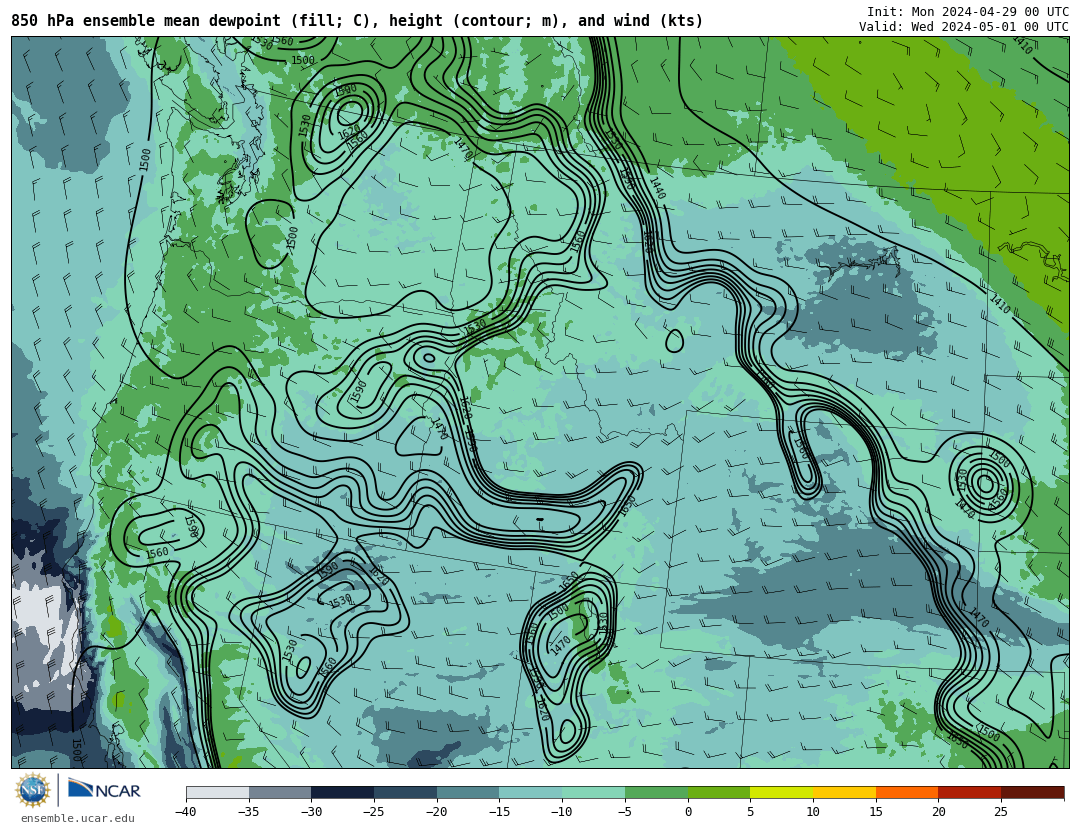Click the Init: Mon 2024-04-29 00 UTC text
This screenshot has width=1080, height=831.
coord(968,12)
